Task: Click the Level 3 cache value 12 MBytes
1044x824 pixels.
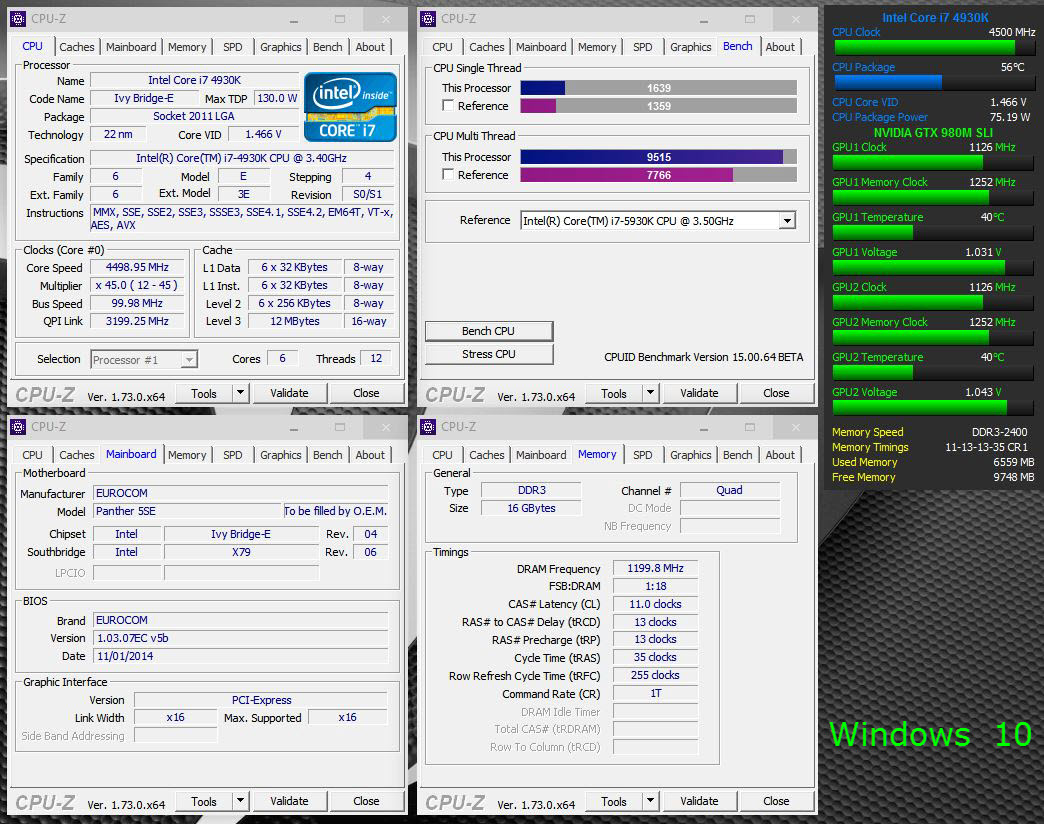Action: point(295,321)
